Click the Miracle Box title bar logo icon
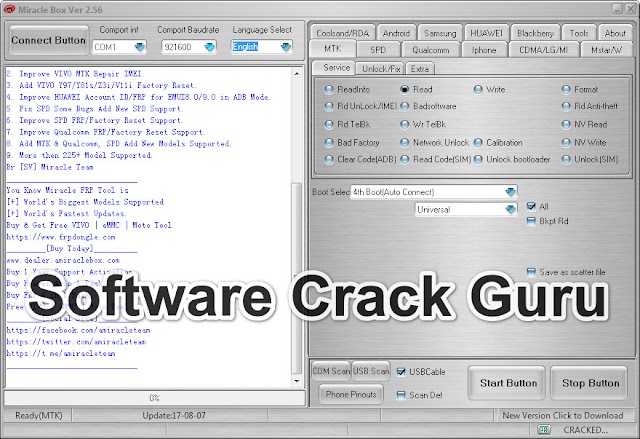This screenshot has height=439, width=640. coord(9,9)
